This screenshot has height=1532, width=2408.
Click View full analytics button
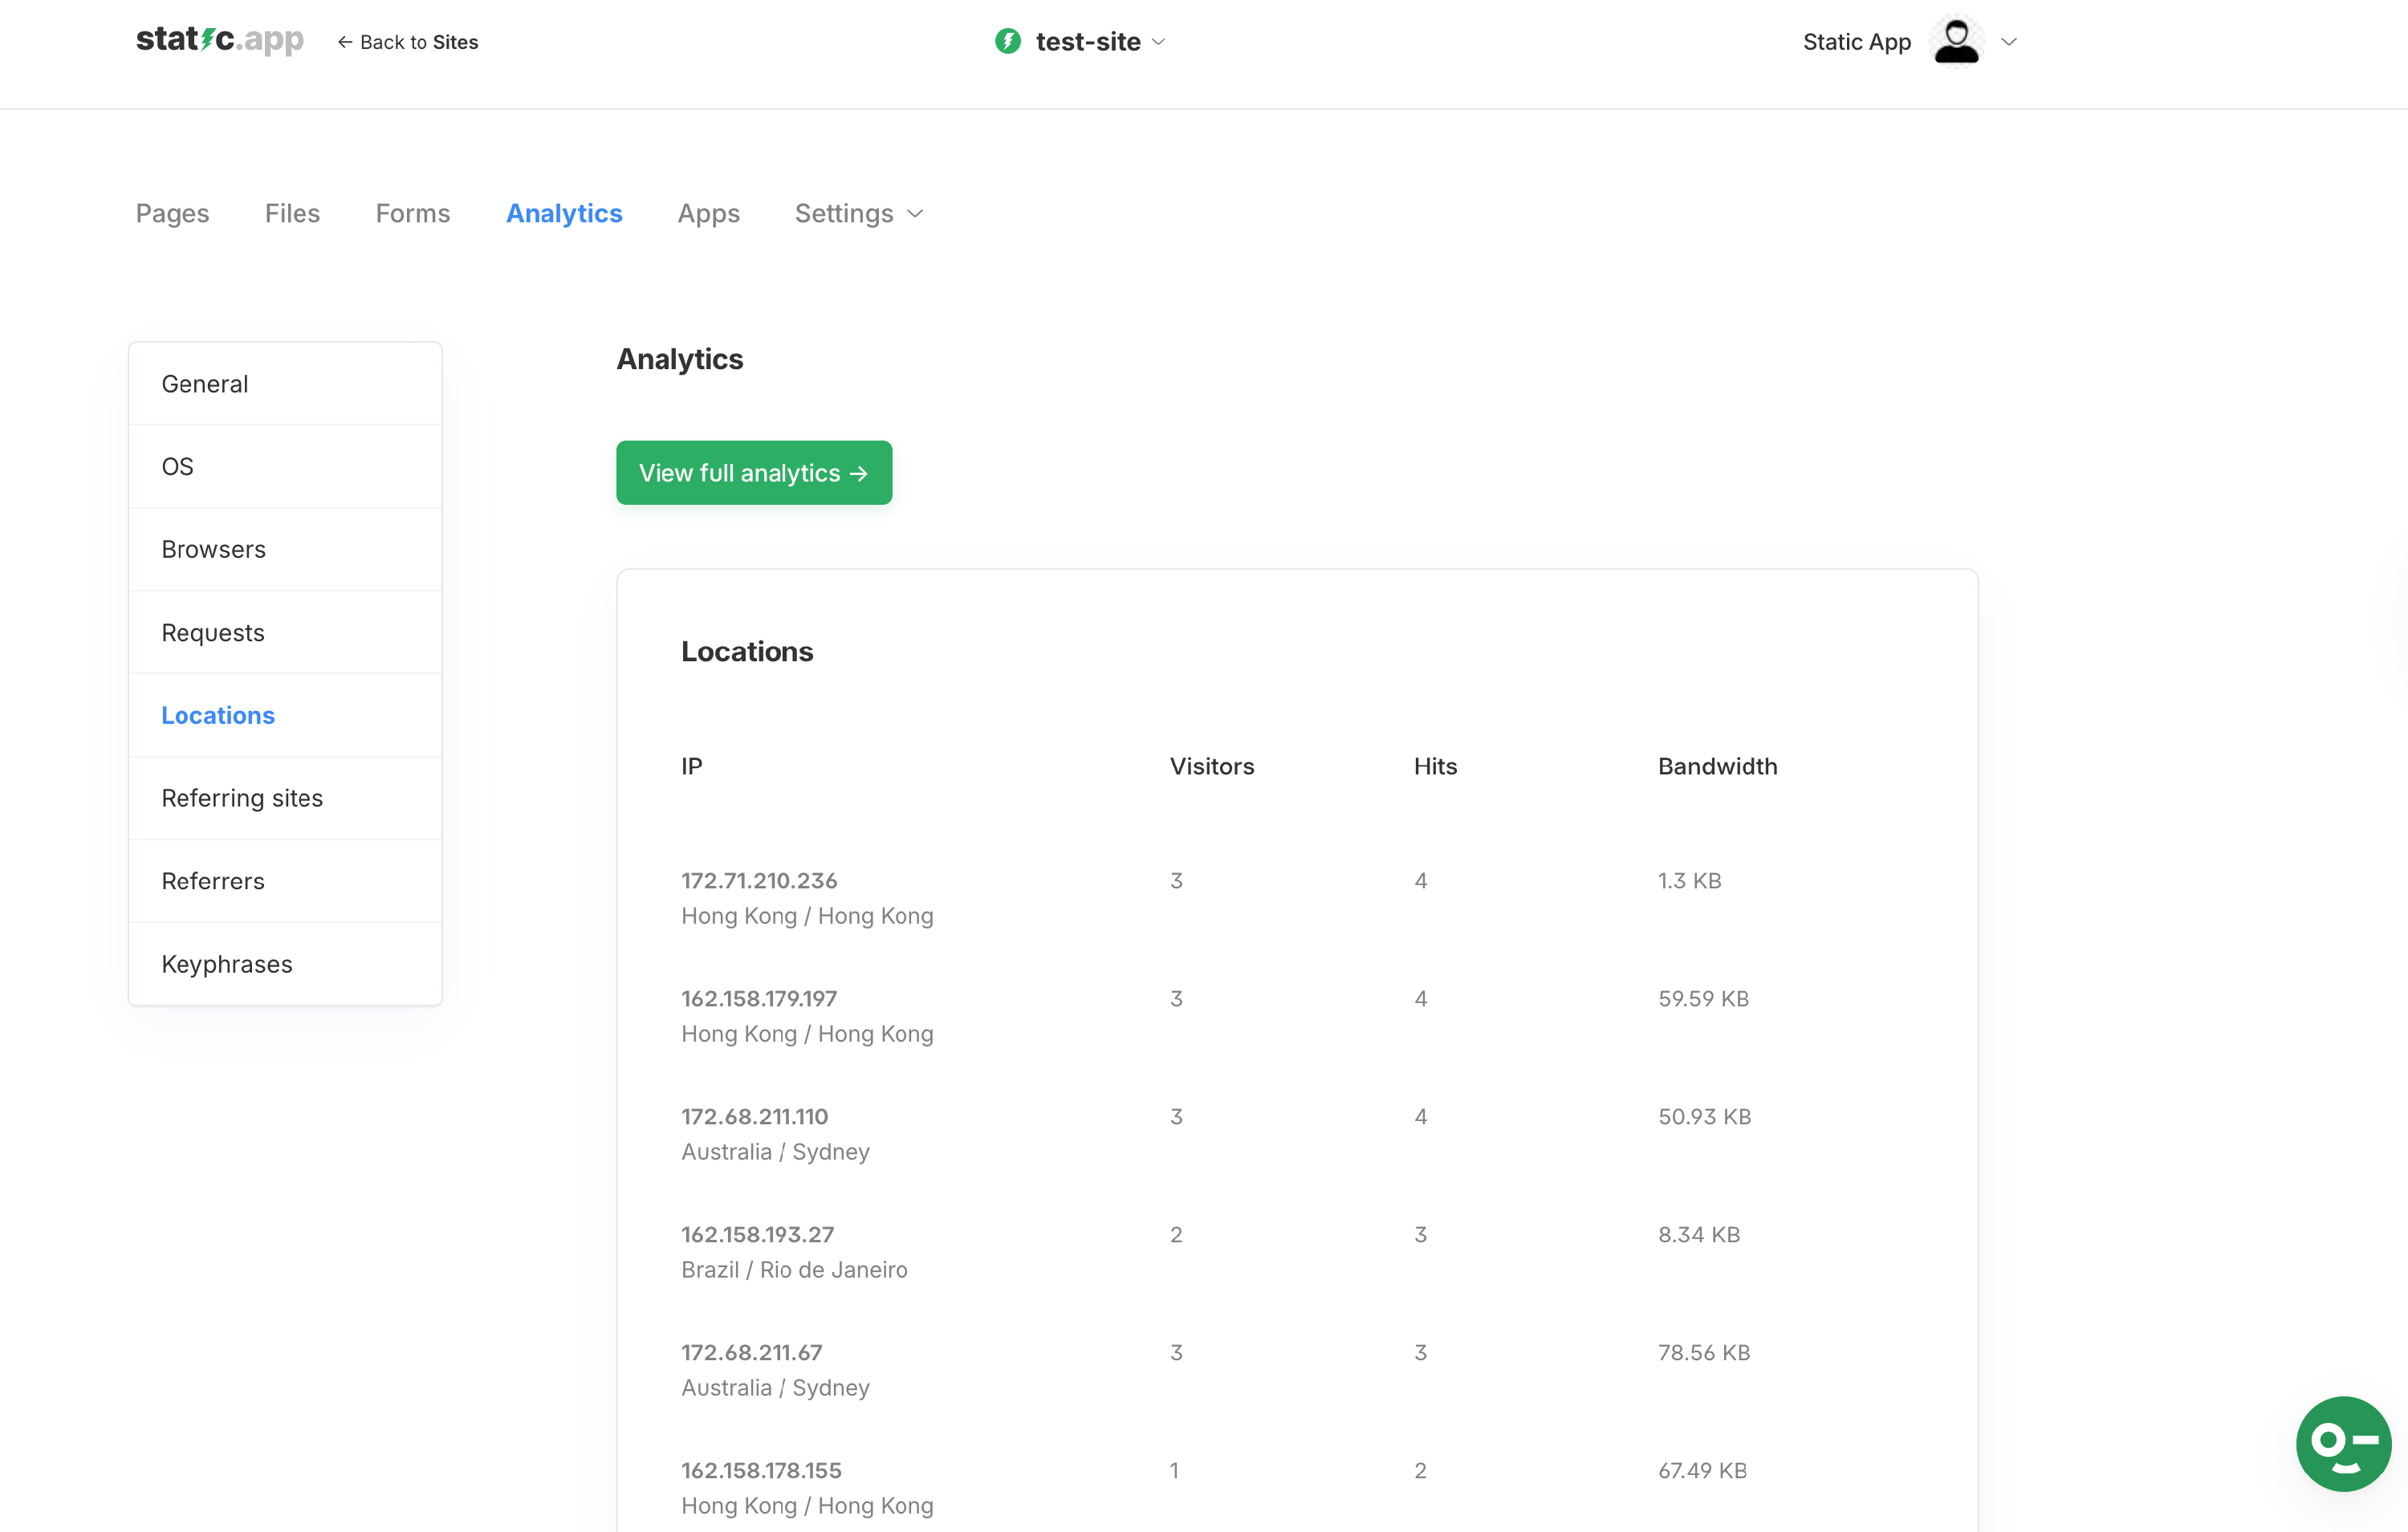pyautogui.click(x=753, y=473)
